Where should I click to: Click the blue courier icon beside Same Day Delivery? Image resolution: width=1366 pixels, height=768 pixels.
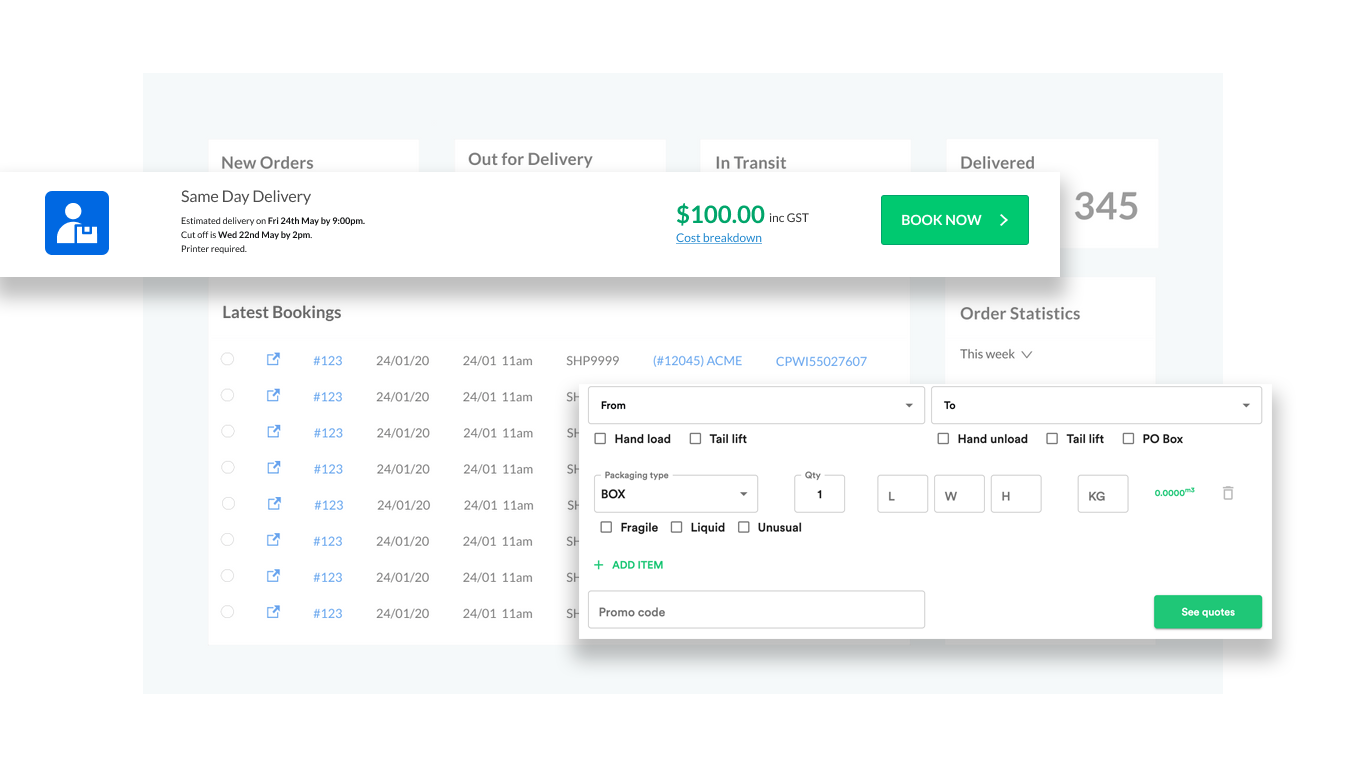77,222
